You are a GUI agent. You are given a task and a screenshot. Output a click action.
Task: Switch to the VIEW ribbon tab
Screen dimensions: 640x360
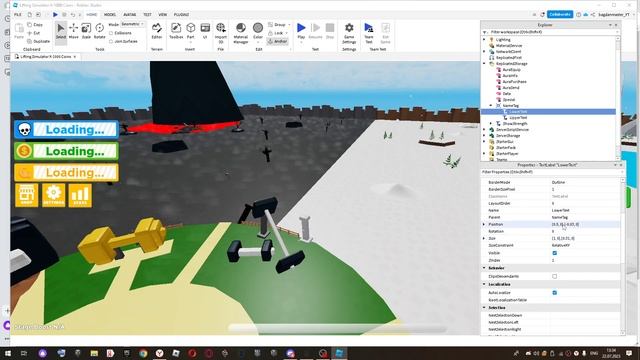click(x=162, y=15)
